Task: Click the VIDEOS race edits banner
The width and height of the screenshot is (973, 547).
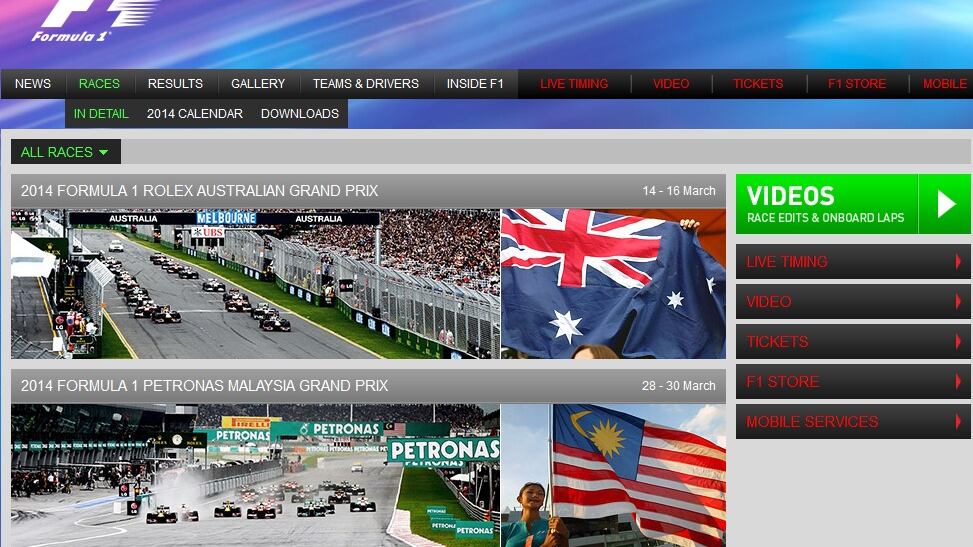Action: pyautogui.click(x=853, y=204)
